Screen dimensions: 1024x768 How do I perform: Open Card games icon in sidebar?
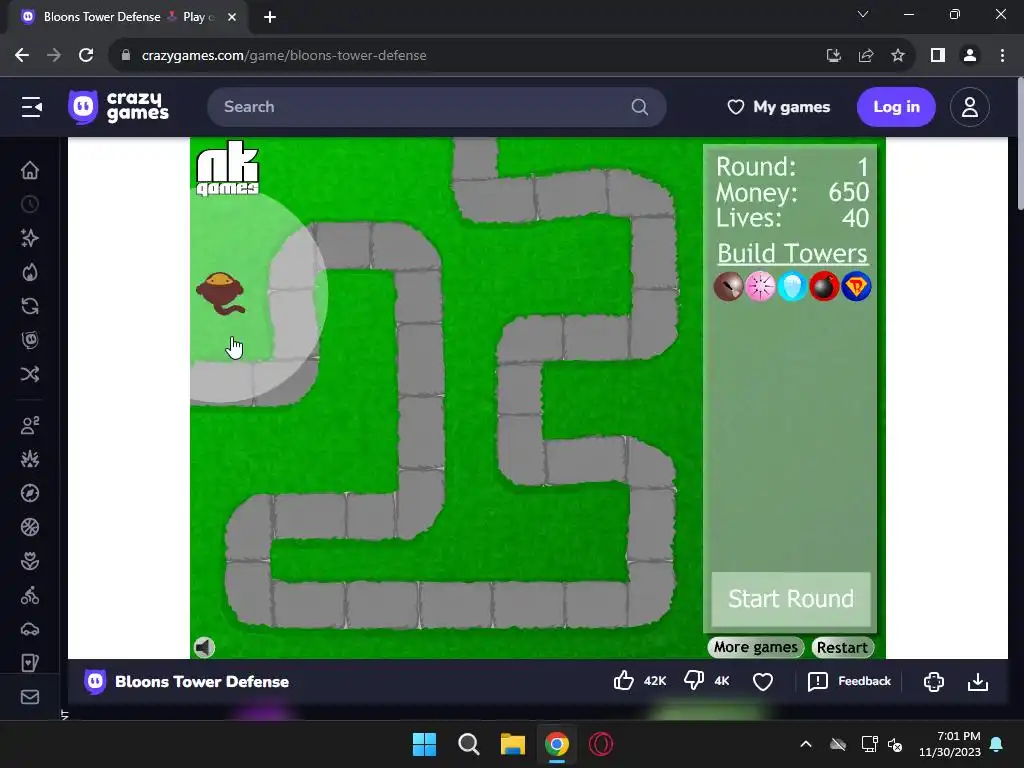[30, 663]
